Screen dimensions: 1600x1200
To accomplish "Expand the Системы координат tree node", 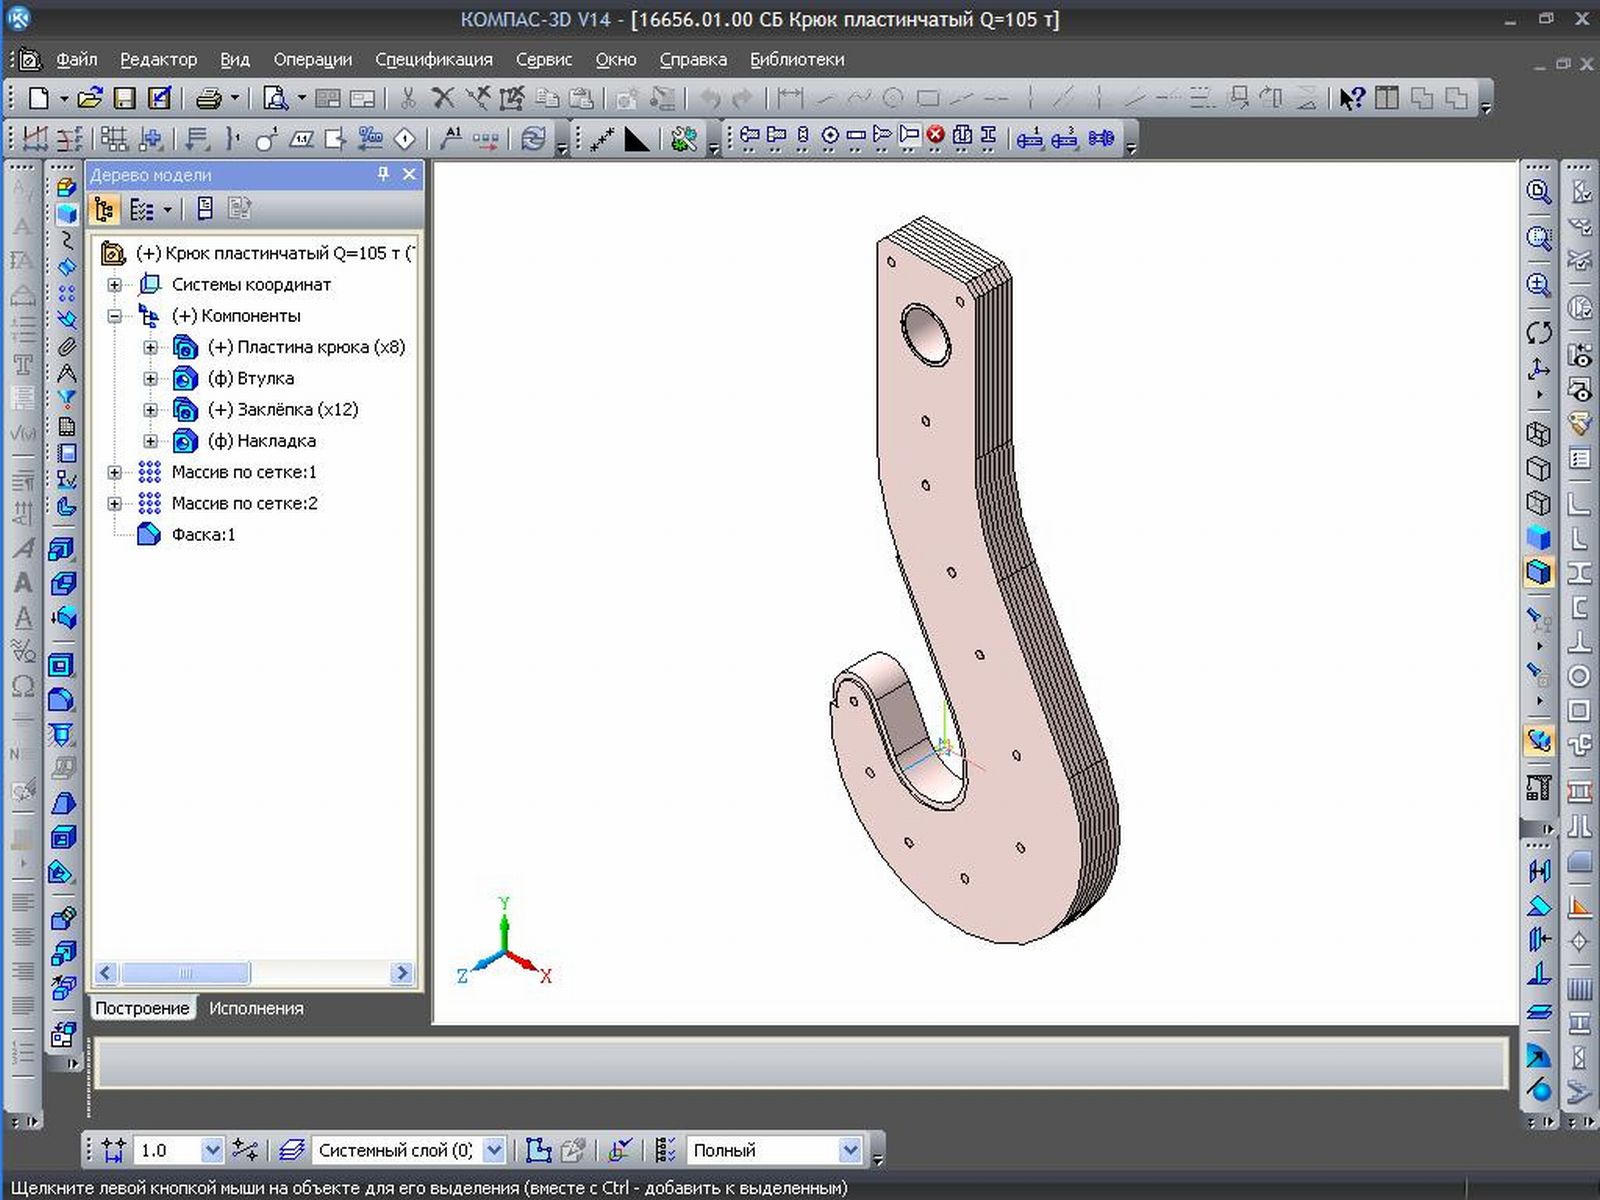I will pyautogui.click(x=115, y=285).
